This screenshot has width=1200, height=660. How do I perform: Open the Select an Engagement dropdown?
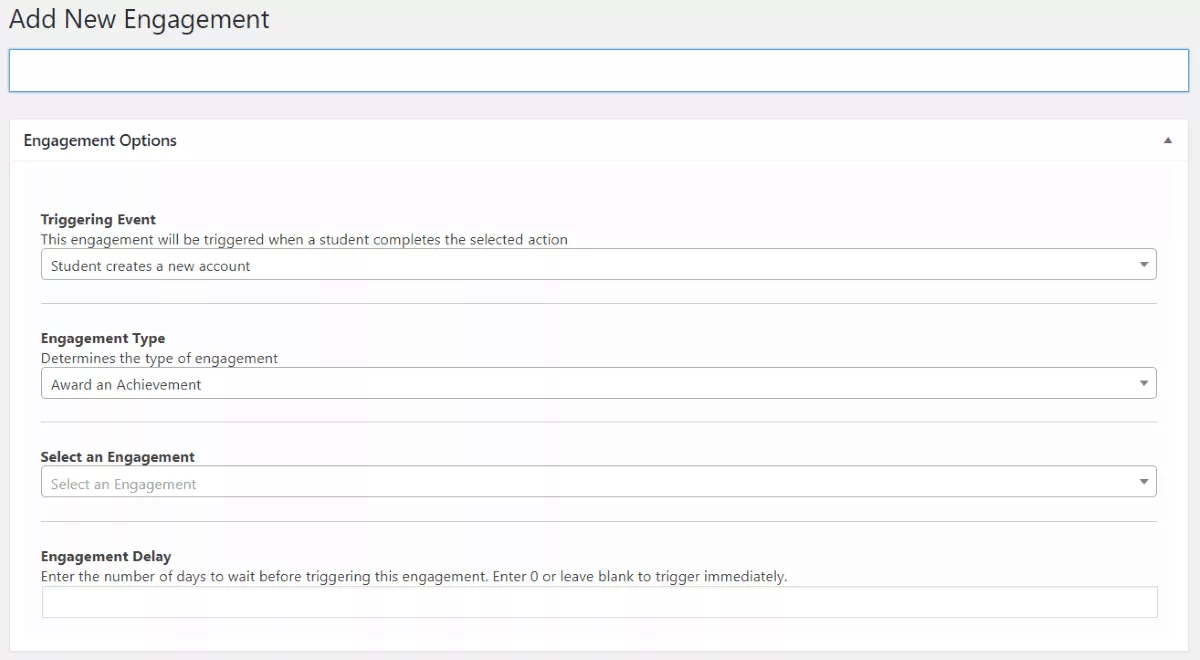598,482
